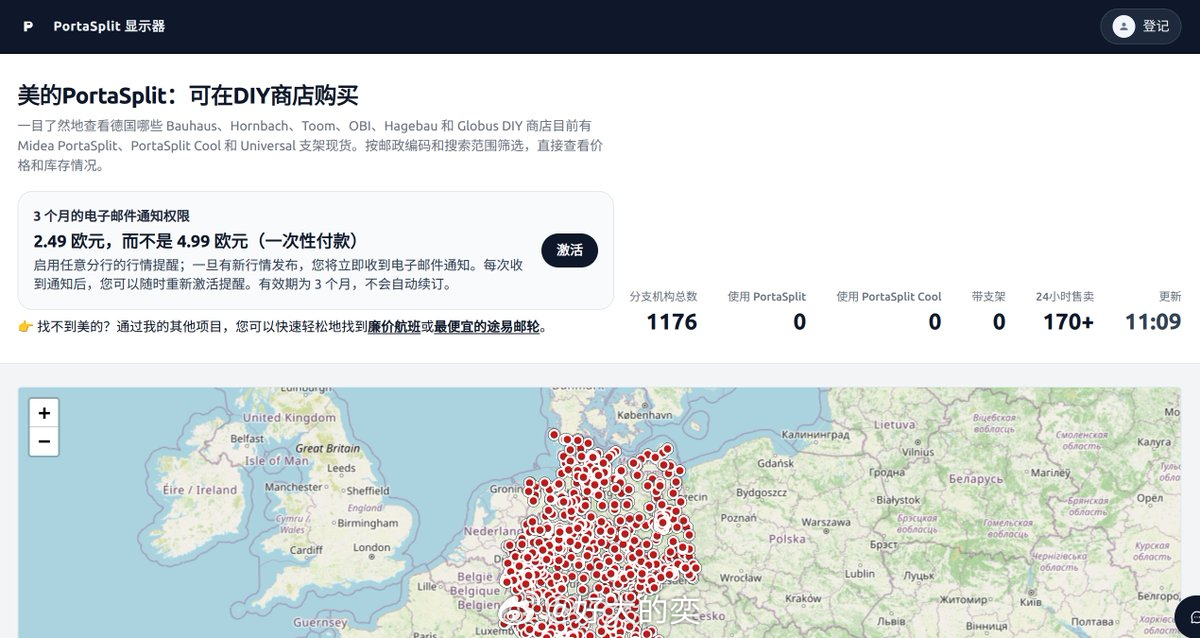Click the København label on map

click(646, 414)
